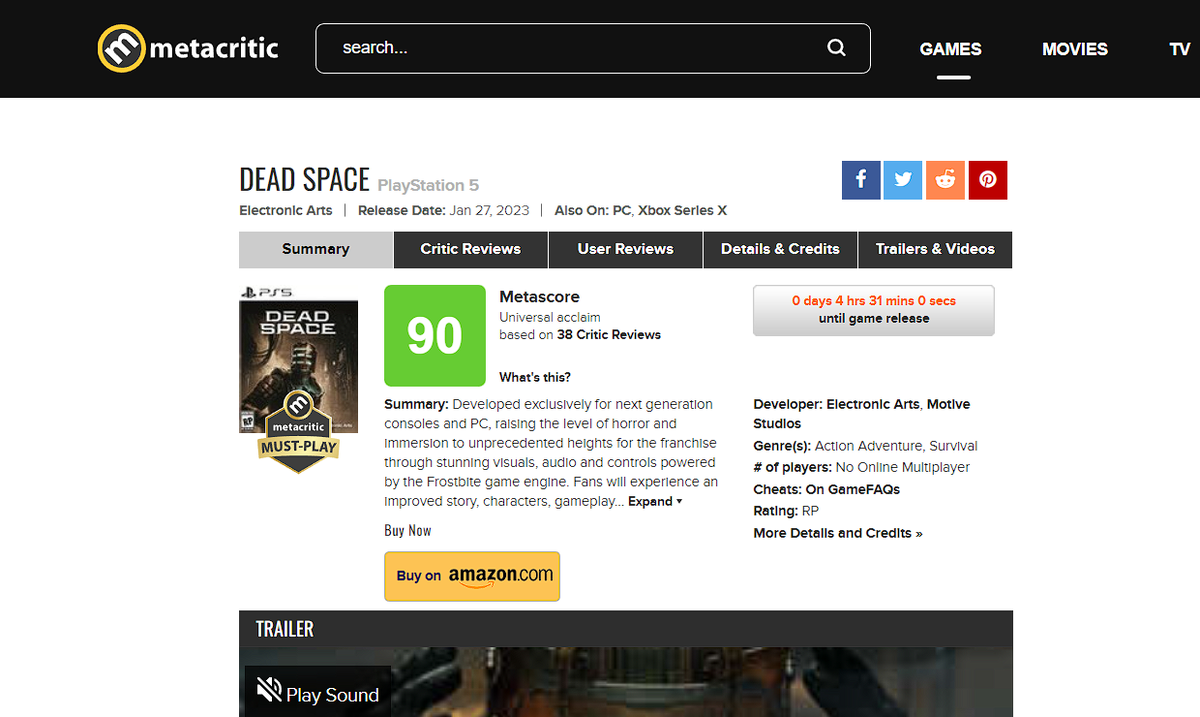Viewport: 1200px width, 717px height.
Task: Share on Twitter icon
Action: click(x=903, y=180)
